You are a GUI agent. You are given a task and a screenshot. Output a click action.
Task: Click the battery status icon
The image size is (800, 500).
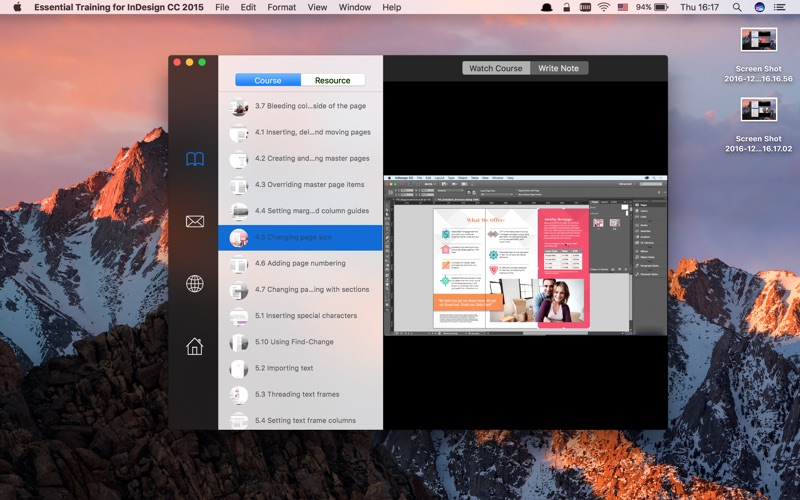pyautogui.click(x=661, y=7)
